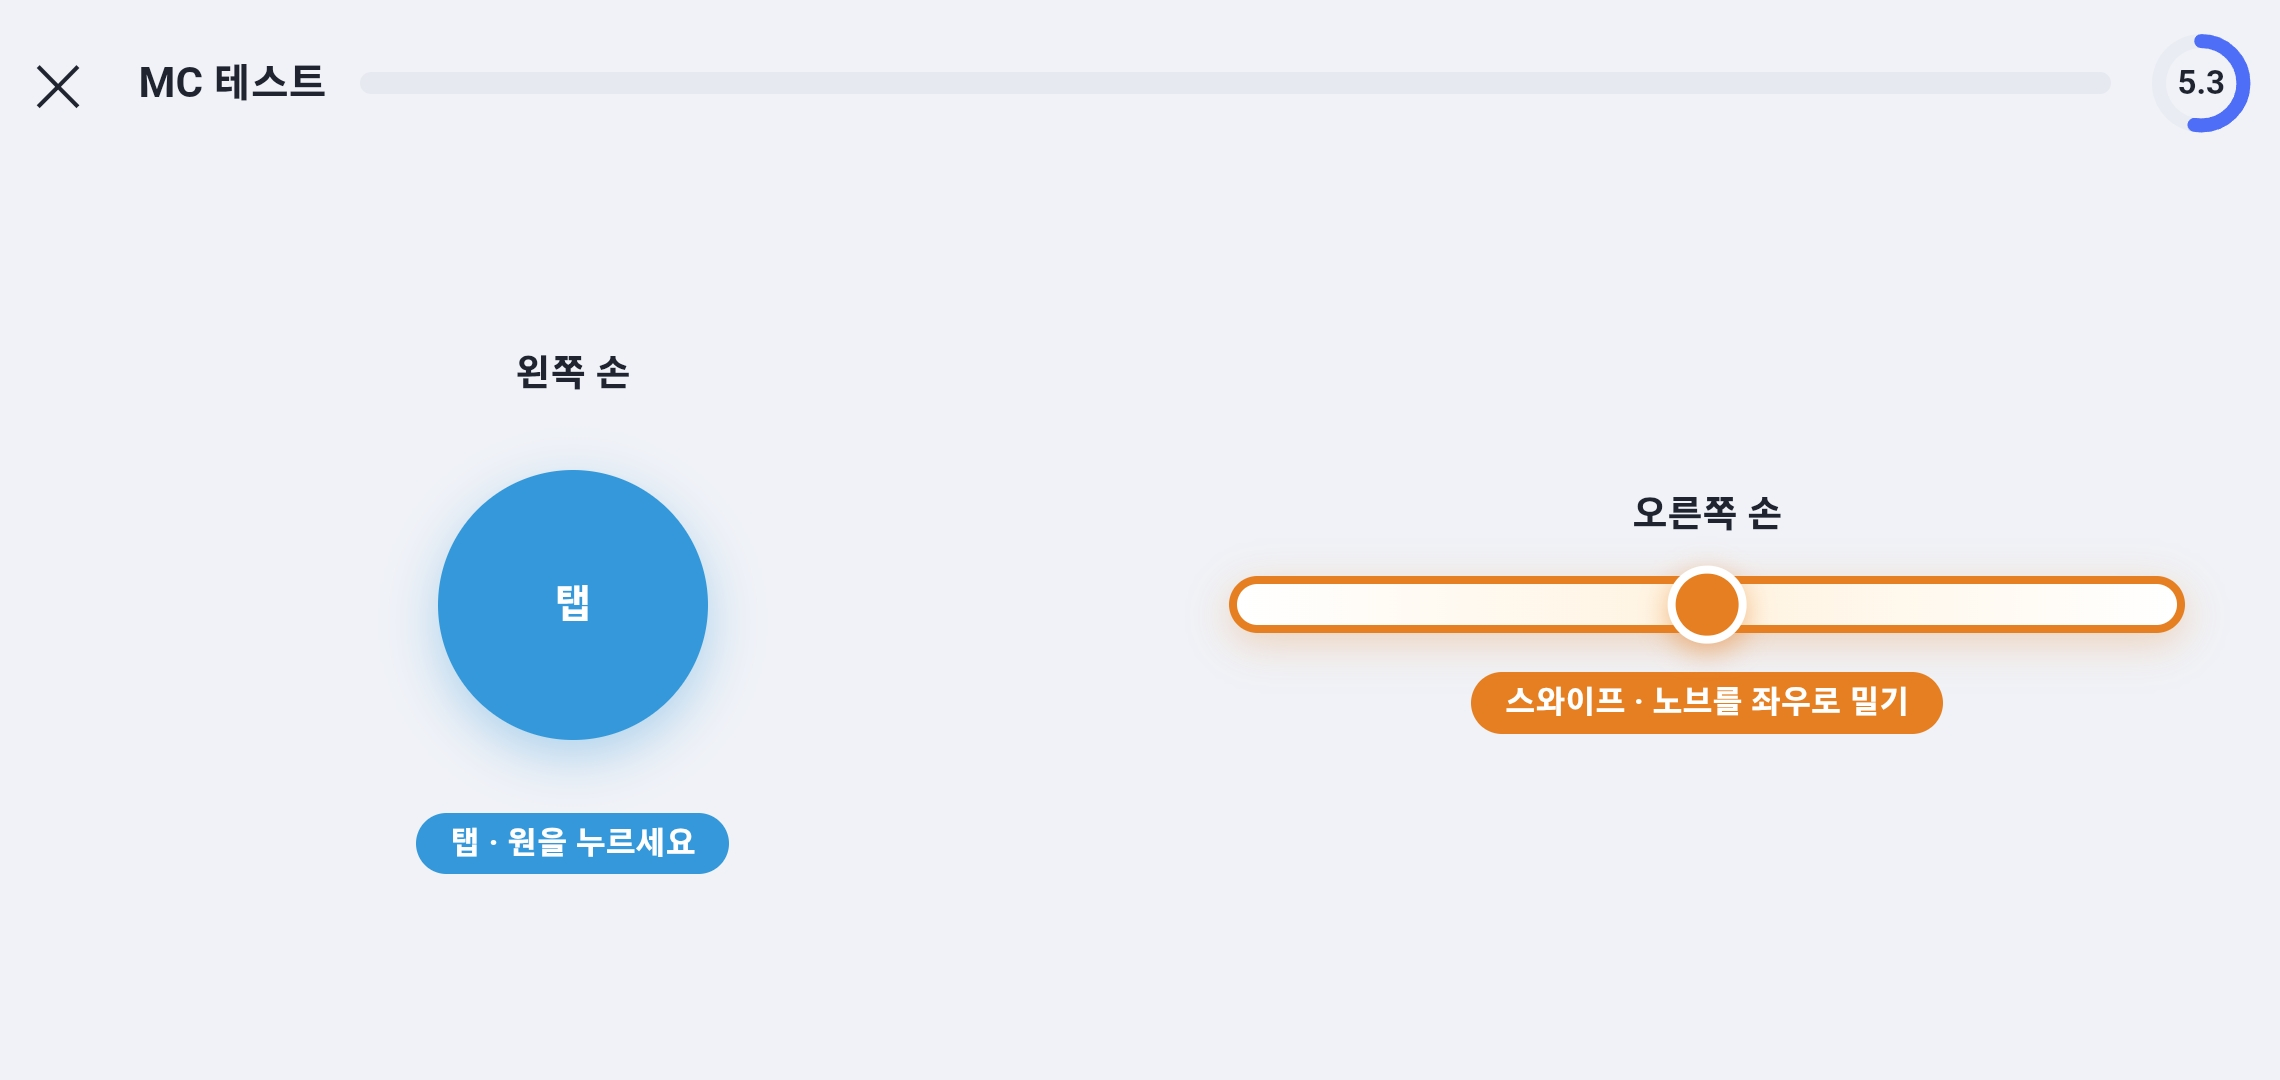This screenshot has width=2280, height=1080.
Task: Click the upper edge of the blue tap circle
Action: [x=573, y=478]
